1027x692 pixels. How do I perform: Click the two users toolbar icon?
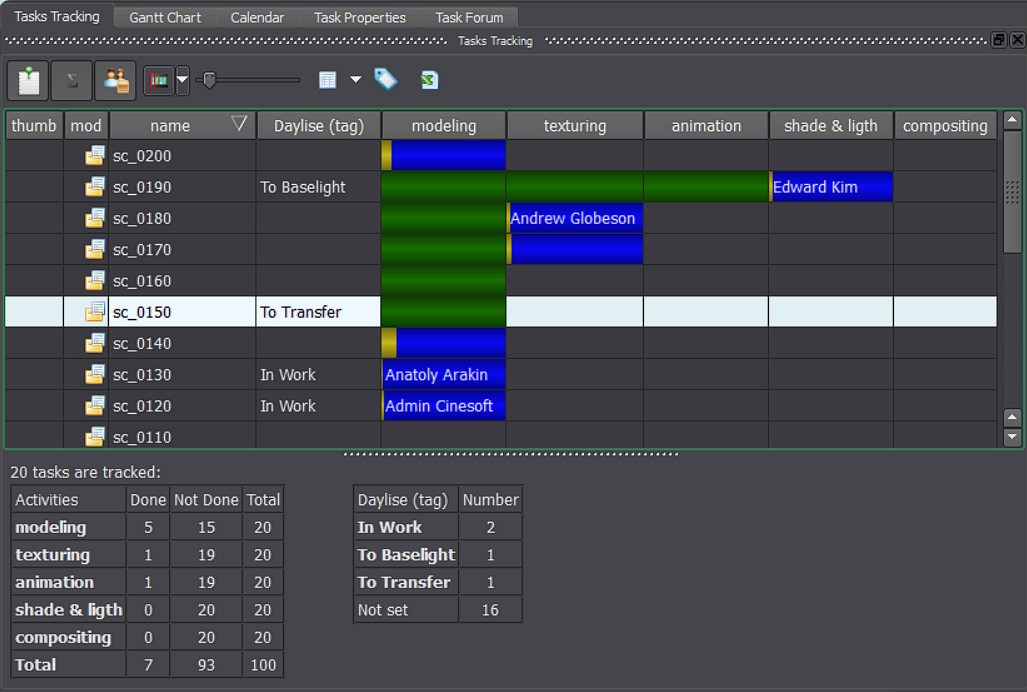[x=115, y=81]
